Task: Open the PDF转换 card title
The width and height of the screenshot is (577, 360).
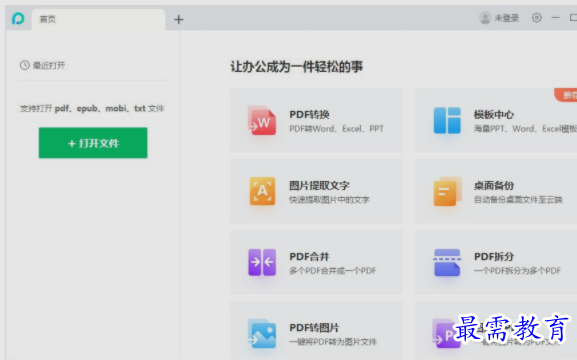Action: tap(309, 114)
